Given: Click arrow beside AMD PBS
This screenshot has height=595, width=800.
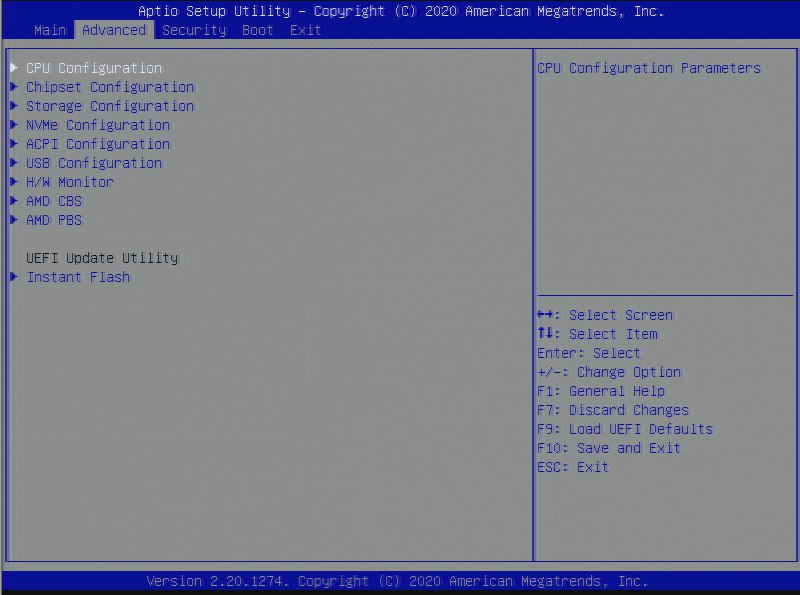Looking at the screenshot, I should [14, 219].
